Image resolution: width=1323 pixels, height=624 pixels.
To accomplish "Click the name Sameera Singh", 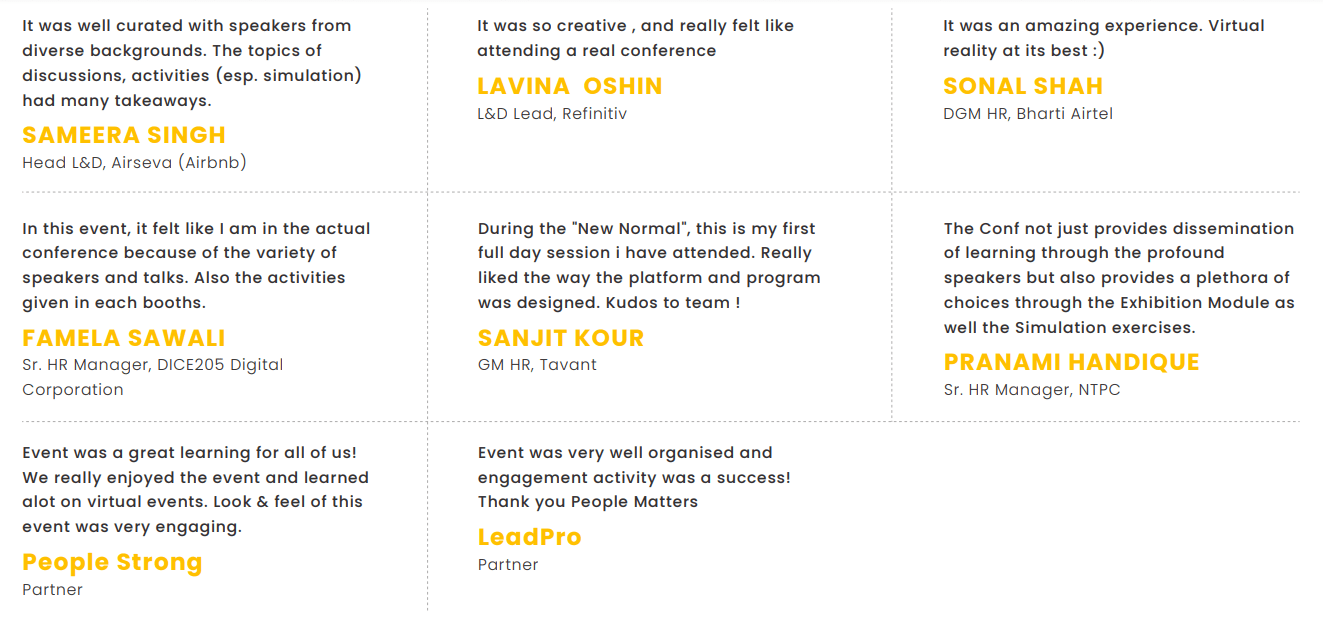I will [x=124, y=135].
